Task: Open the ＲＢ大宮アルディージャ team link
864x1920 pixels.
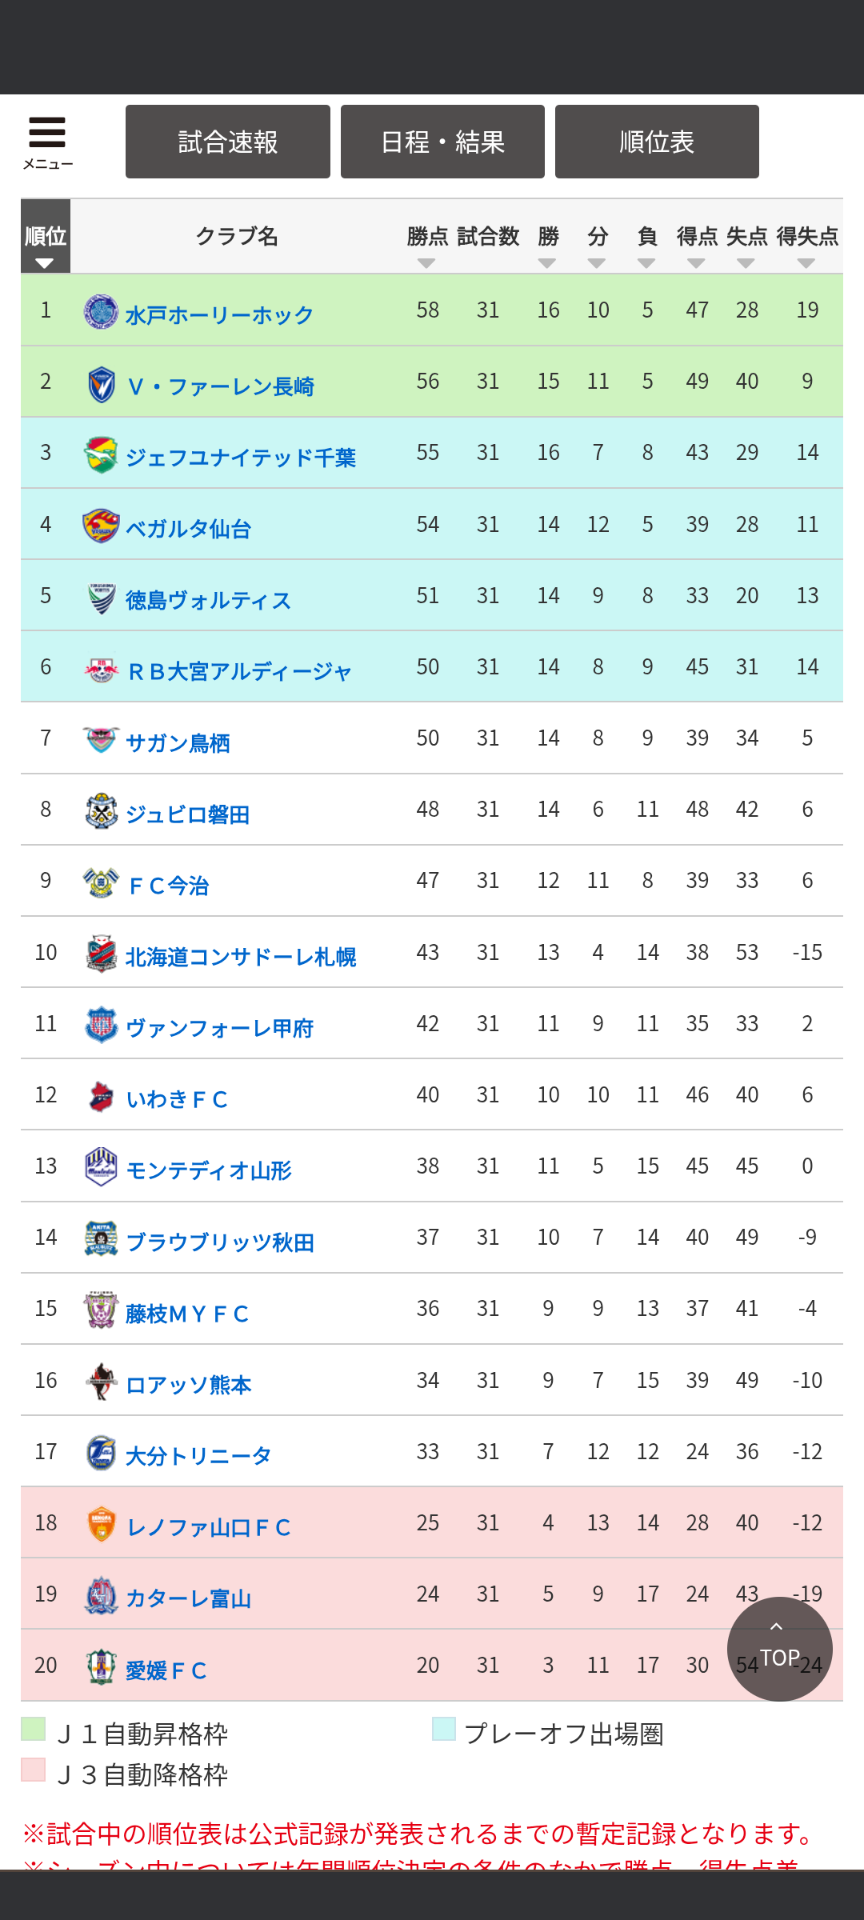Action: coord(240,671)
